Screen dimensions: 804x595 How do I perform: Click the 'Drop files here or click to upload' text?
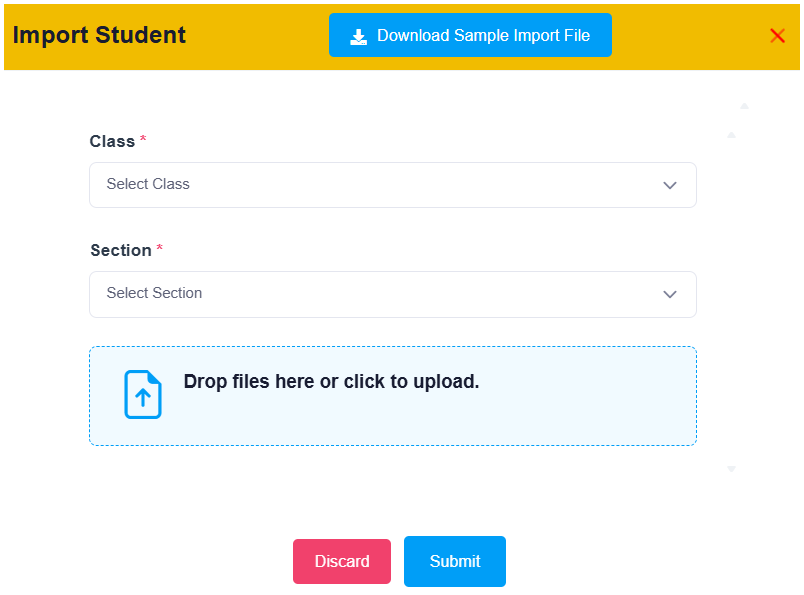331,382
